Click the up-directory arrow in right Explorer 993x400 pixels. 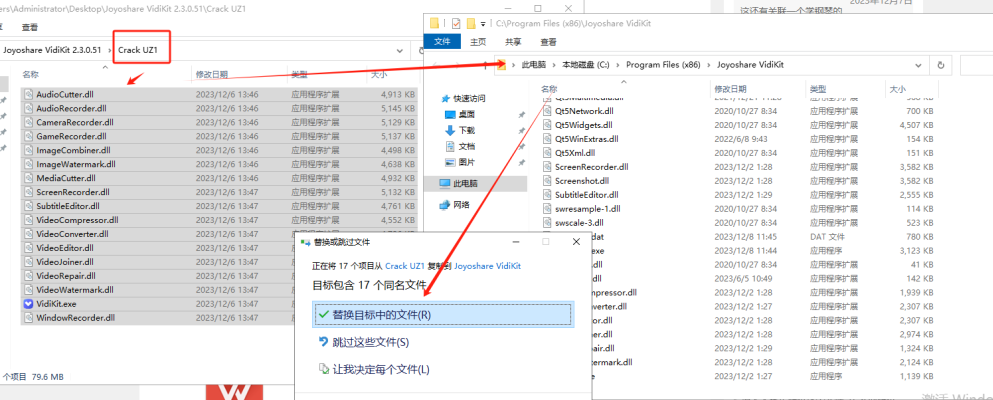tap(485, 65)
